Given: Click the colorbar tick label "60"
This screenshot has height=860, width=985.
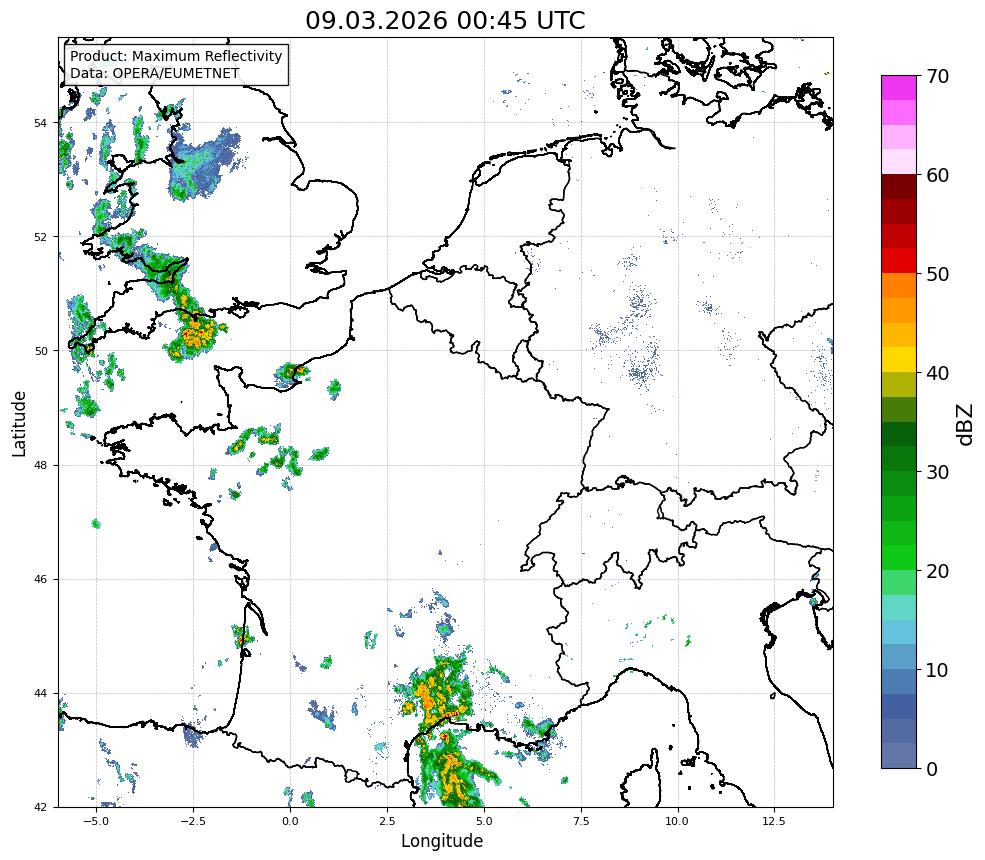Looking at the screenshot, I should coord(937,175).
